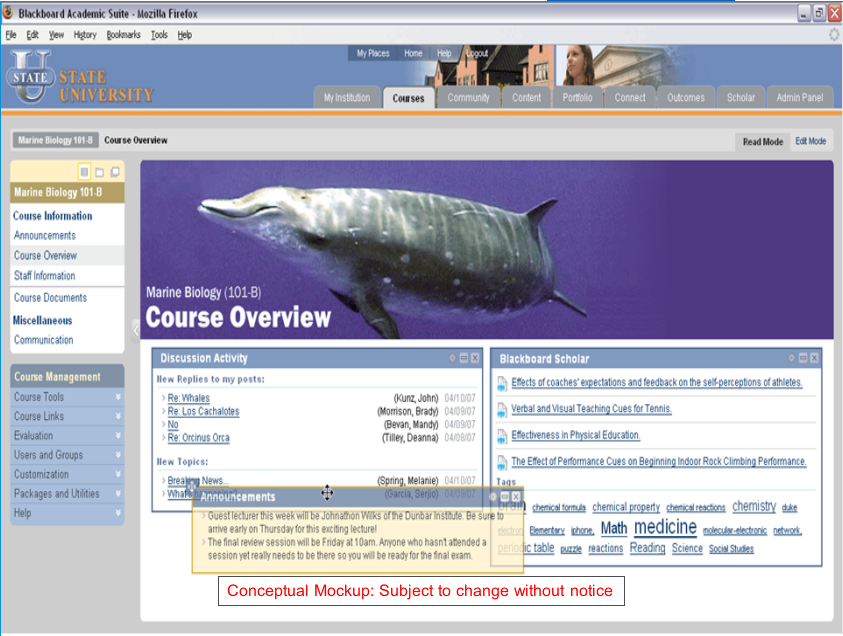Click document icon beside Physical Education article

point(502,436)
